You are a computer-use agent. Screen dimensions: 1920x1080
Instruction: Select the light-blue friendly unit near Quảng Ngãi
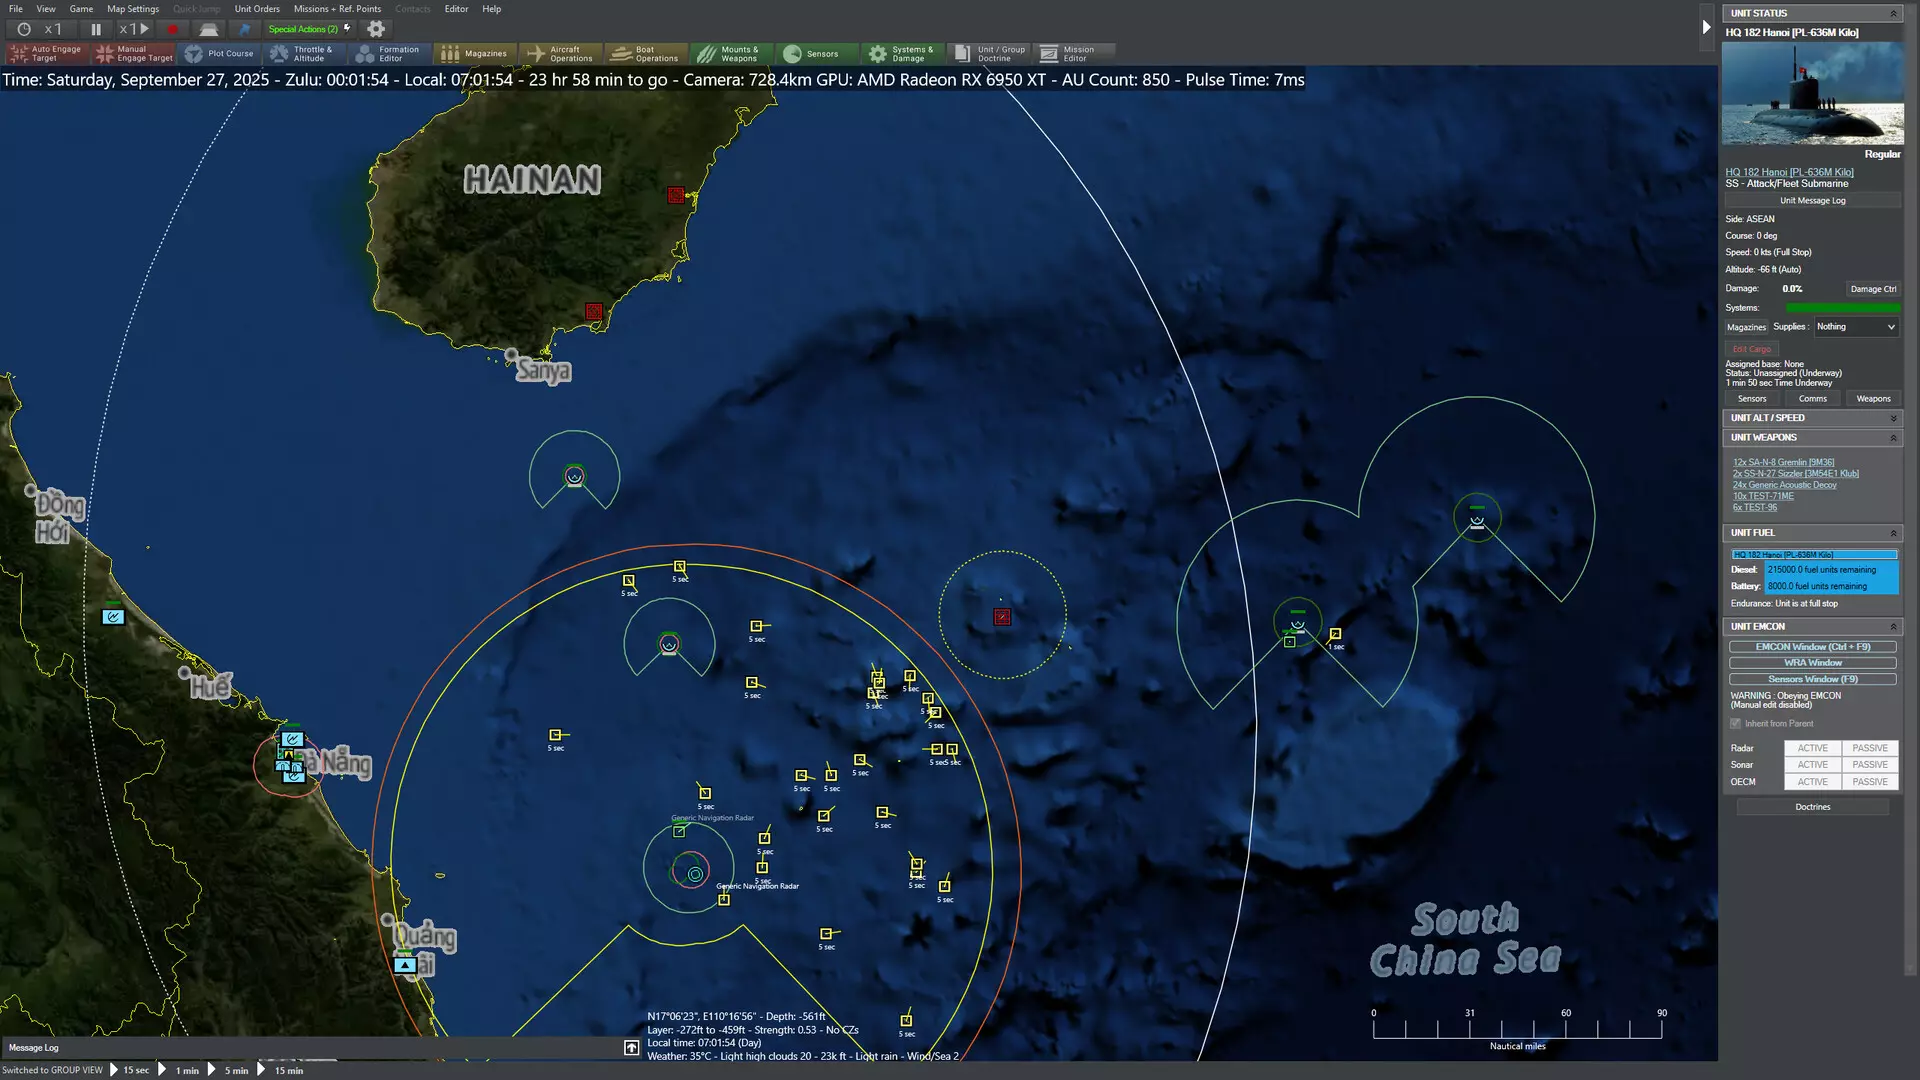pos(405,965)
